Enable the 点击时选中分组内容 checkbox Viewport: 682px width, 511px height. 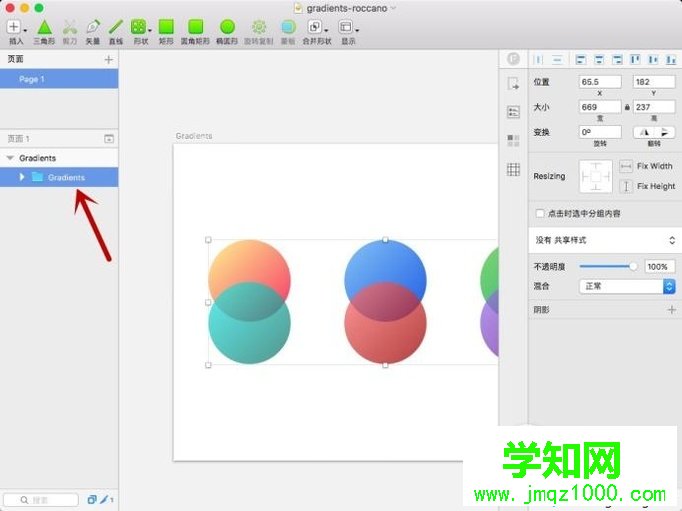coord(540,214)
